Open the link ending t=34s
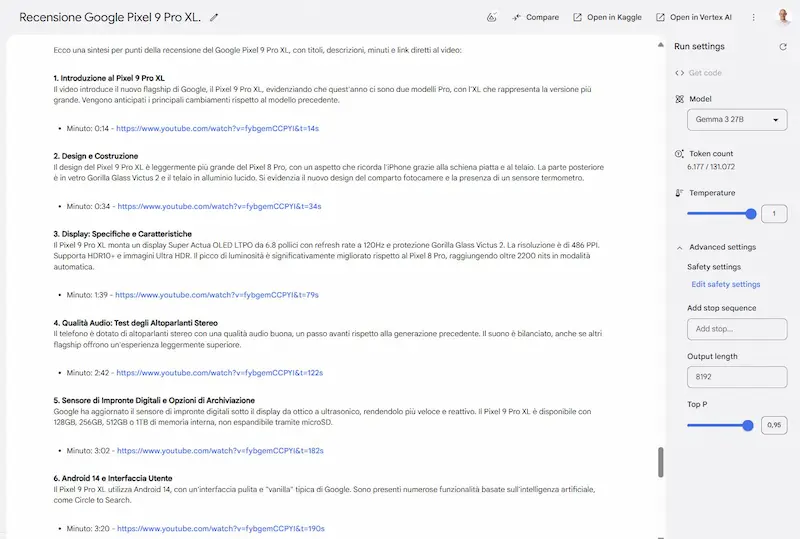 point(219,207)
